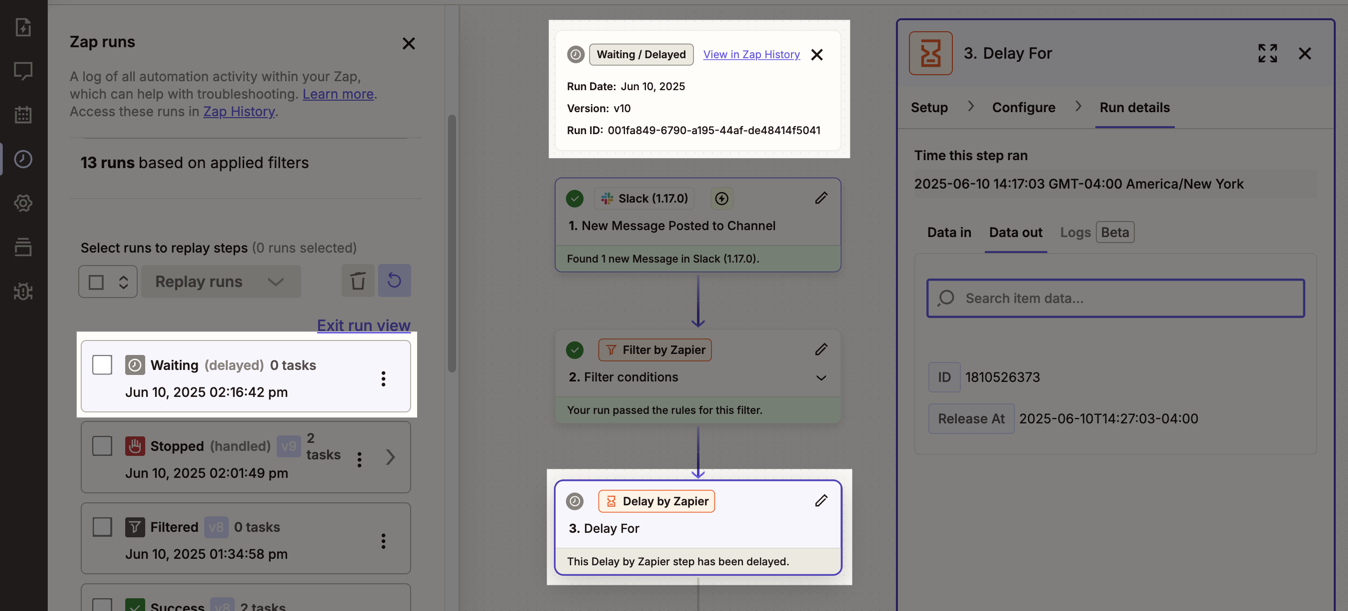Expand the Filter conditions chevron

tap(821, 378)
